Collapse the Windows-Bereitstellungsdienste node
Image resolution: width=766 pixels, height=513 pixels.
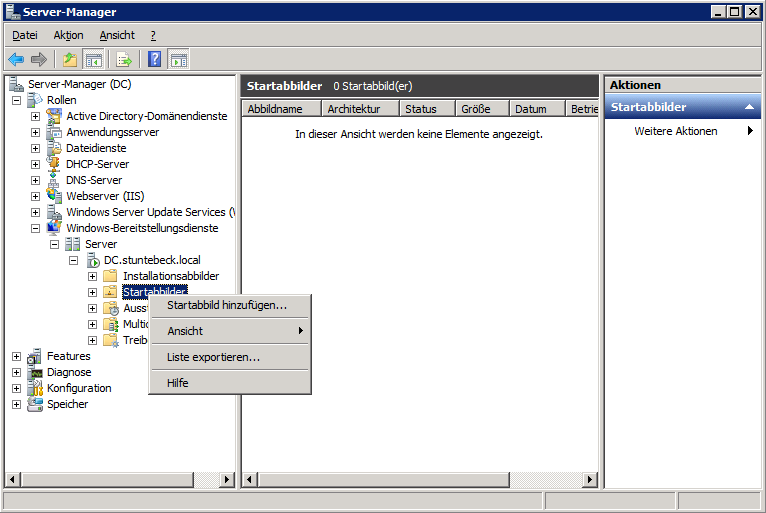tap(35, 228)
